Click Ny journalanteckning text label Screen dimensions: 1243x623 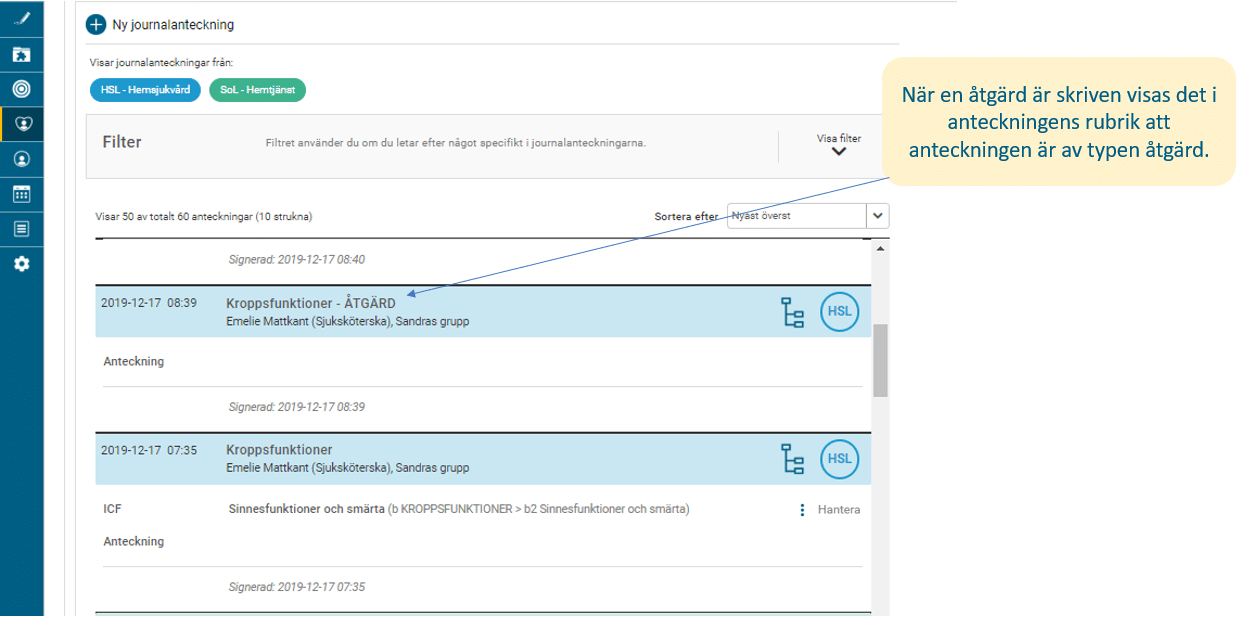173,24
